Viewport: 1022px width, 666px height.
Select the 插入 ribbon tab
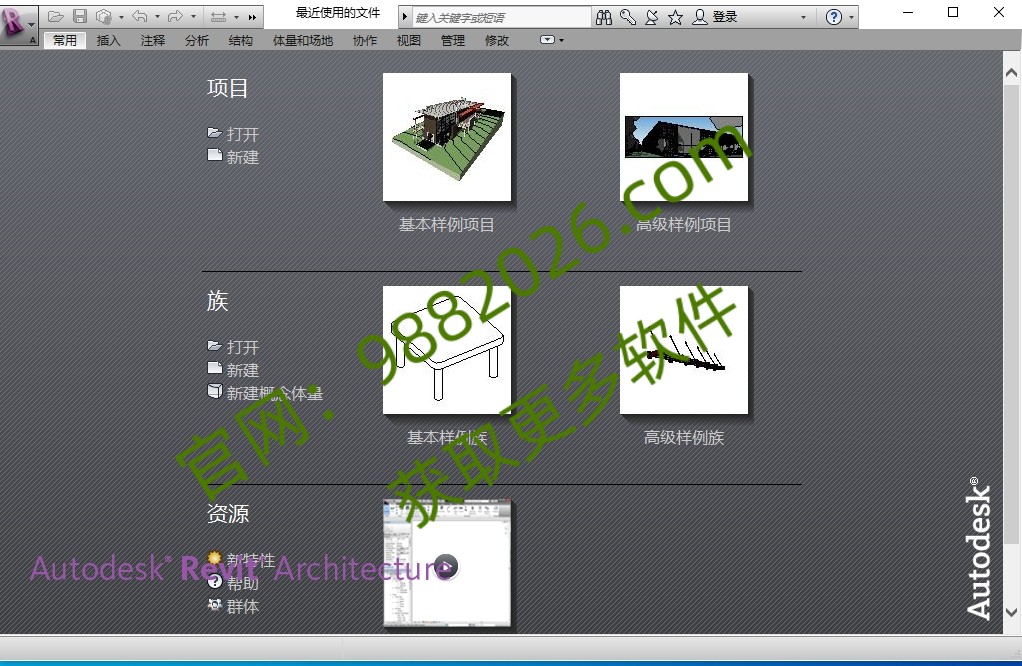(109, 40)
